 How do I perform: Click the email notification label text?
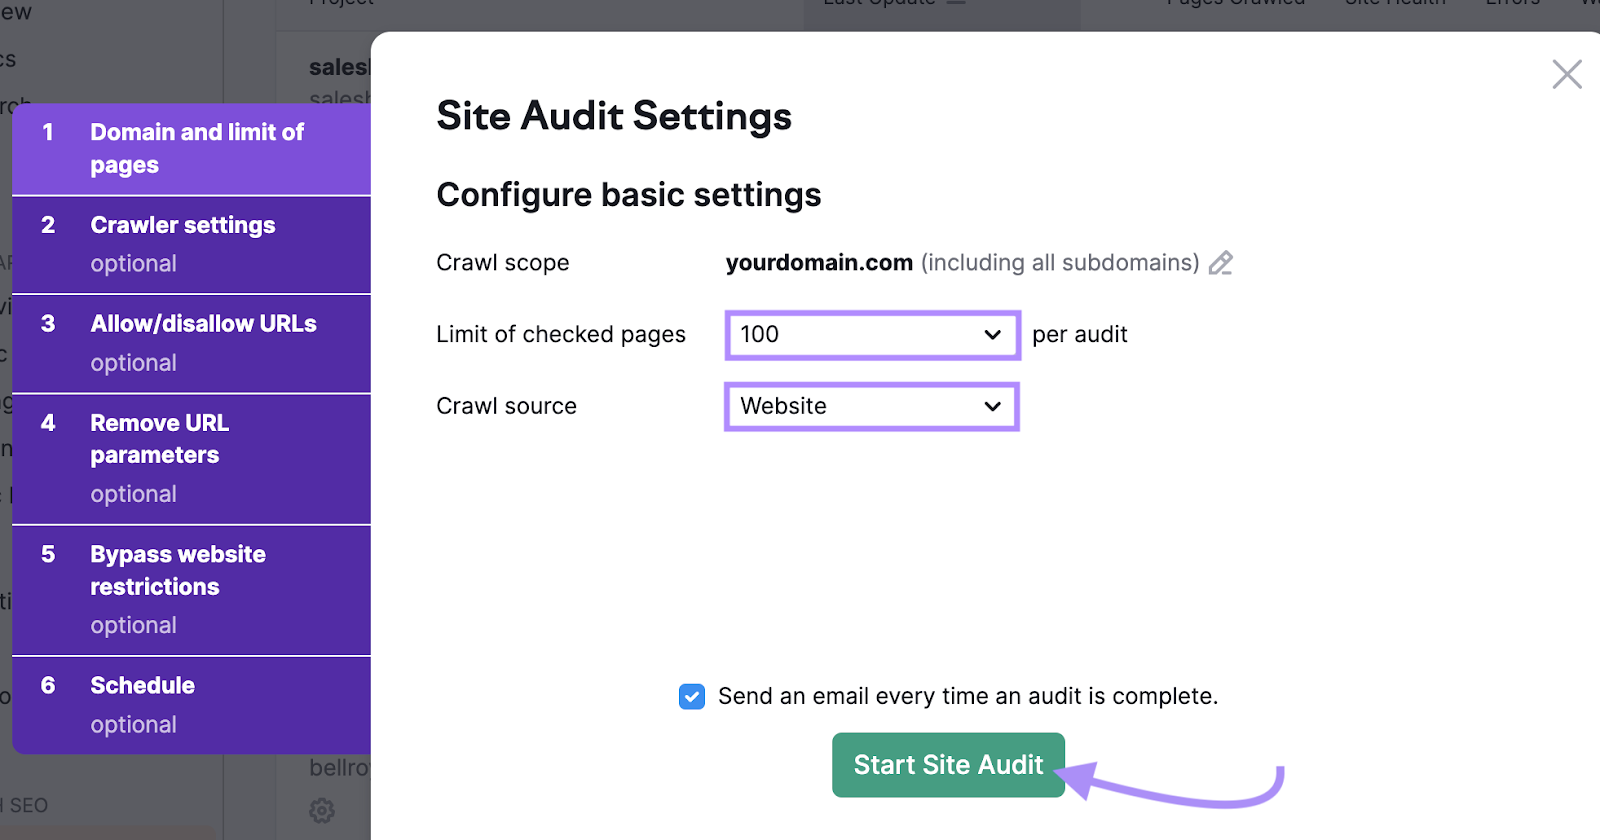point(967,697)
